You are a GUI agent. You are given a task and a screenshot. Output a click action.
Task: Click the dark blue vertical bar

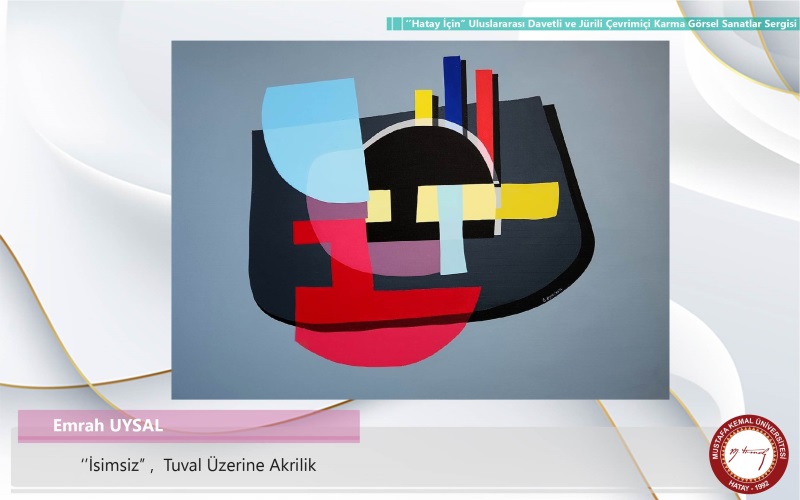coord(453,90)
